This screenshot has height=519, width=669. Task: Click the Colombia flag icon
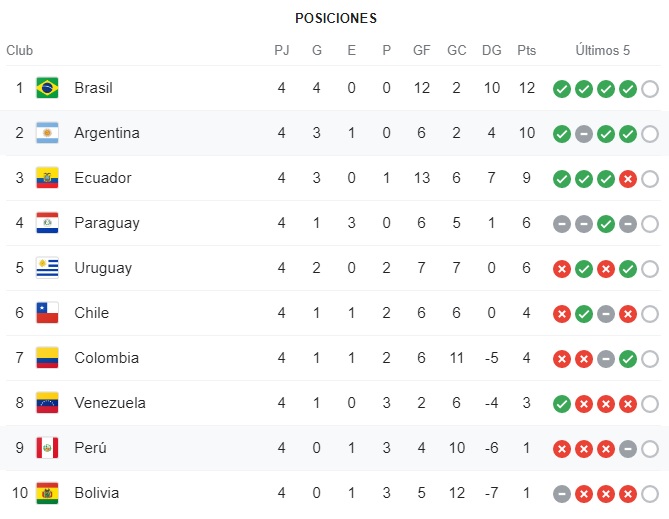47,358
